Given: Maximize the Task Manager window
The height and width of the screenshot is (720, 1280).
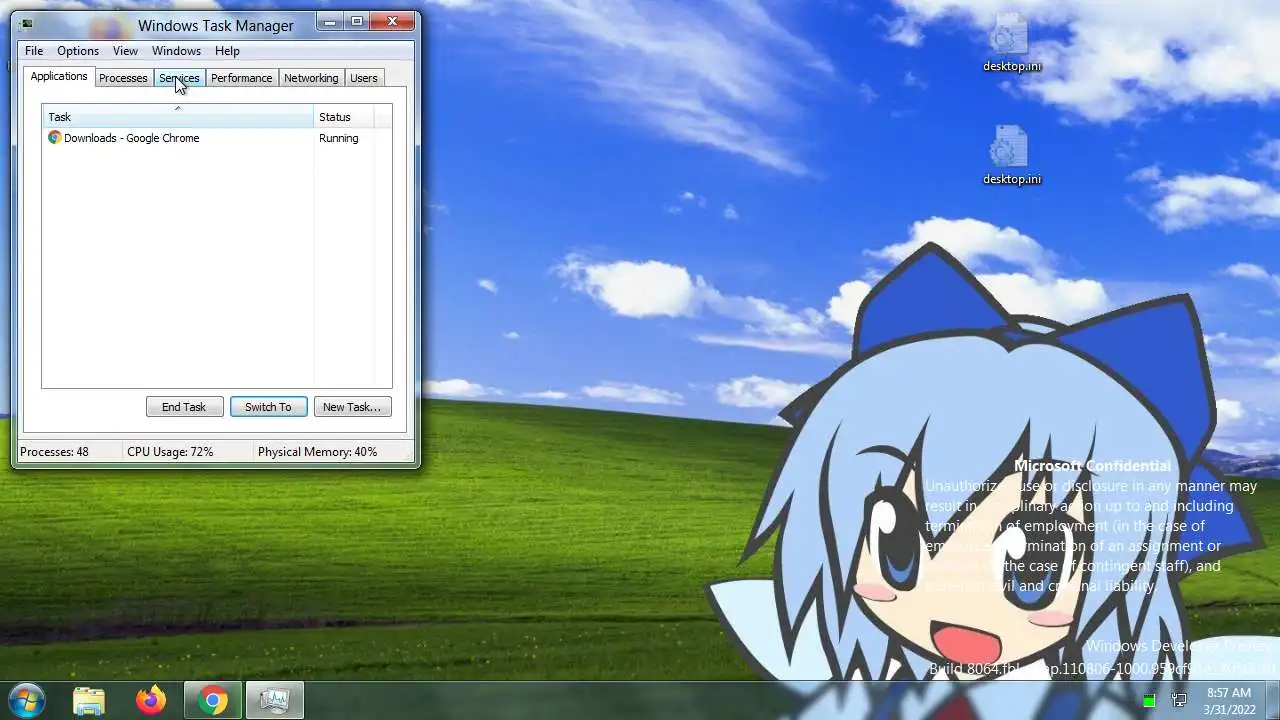Looking at the screenshot, I should click(x=357, y=21).
